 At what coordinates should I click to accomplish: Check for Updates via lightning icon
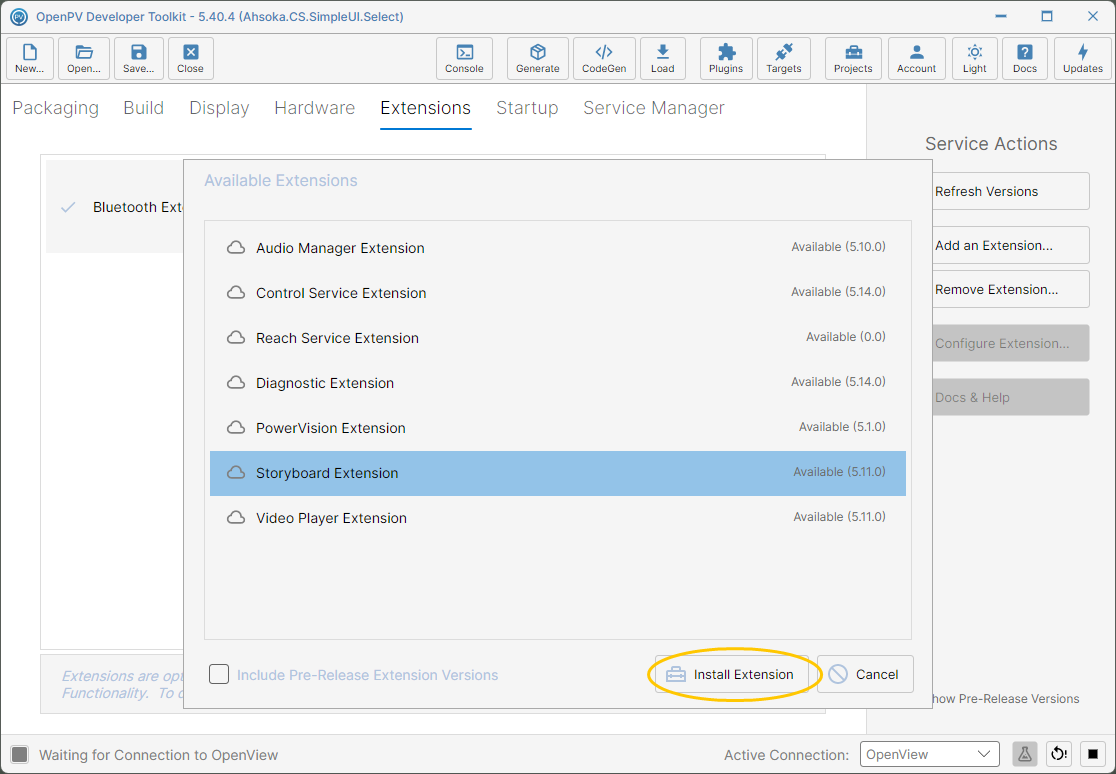pos(1083,58)
